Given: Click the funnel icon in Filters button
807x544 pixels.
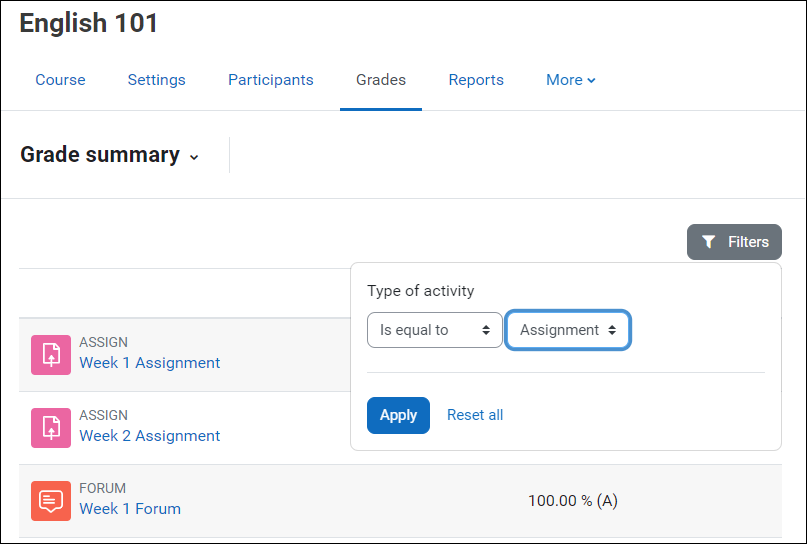Looking at the screenshot, I should [709, 242].
